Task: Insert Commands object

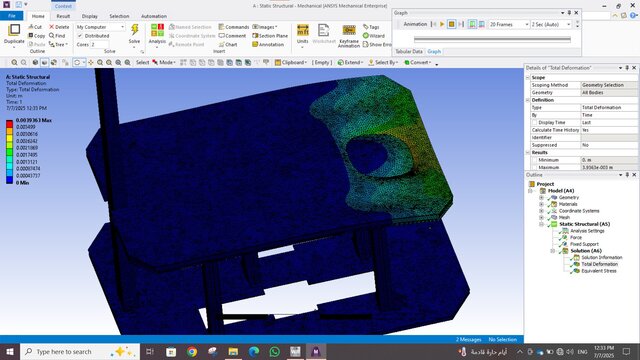Action: click(x=233, y=27)
